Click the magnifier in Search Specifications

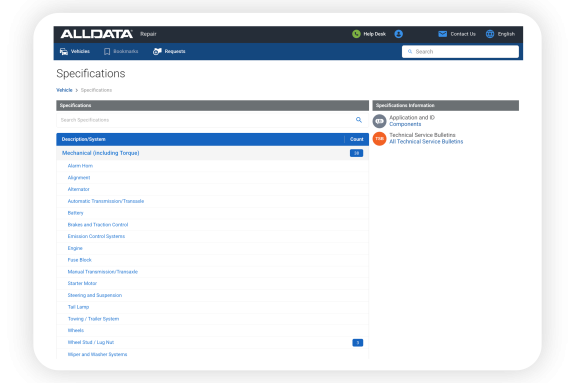(x=359, y=120)
